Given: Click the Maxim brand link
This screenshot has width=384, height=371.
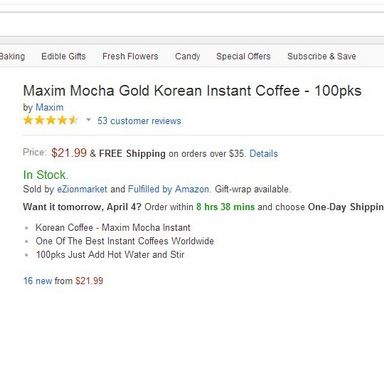Looking at the screenshot, I should [49, 107].
